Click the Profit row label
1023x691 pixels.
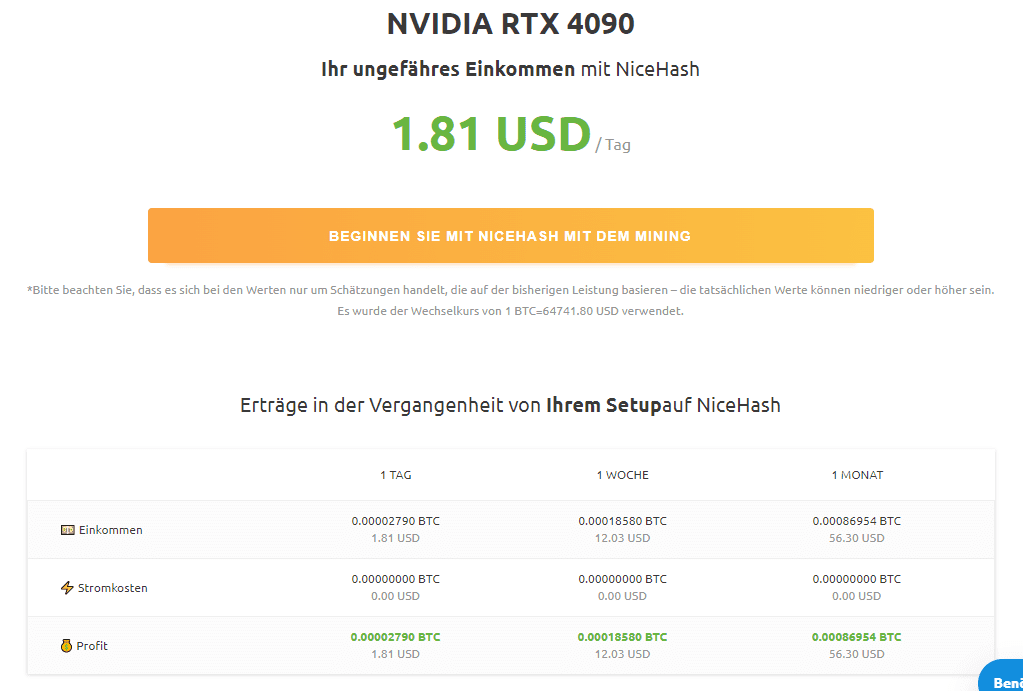[x=92, y=646]
